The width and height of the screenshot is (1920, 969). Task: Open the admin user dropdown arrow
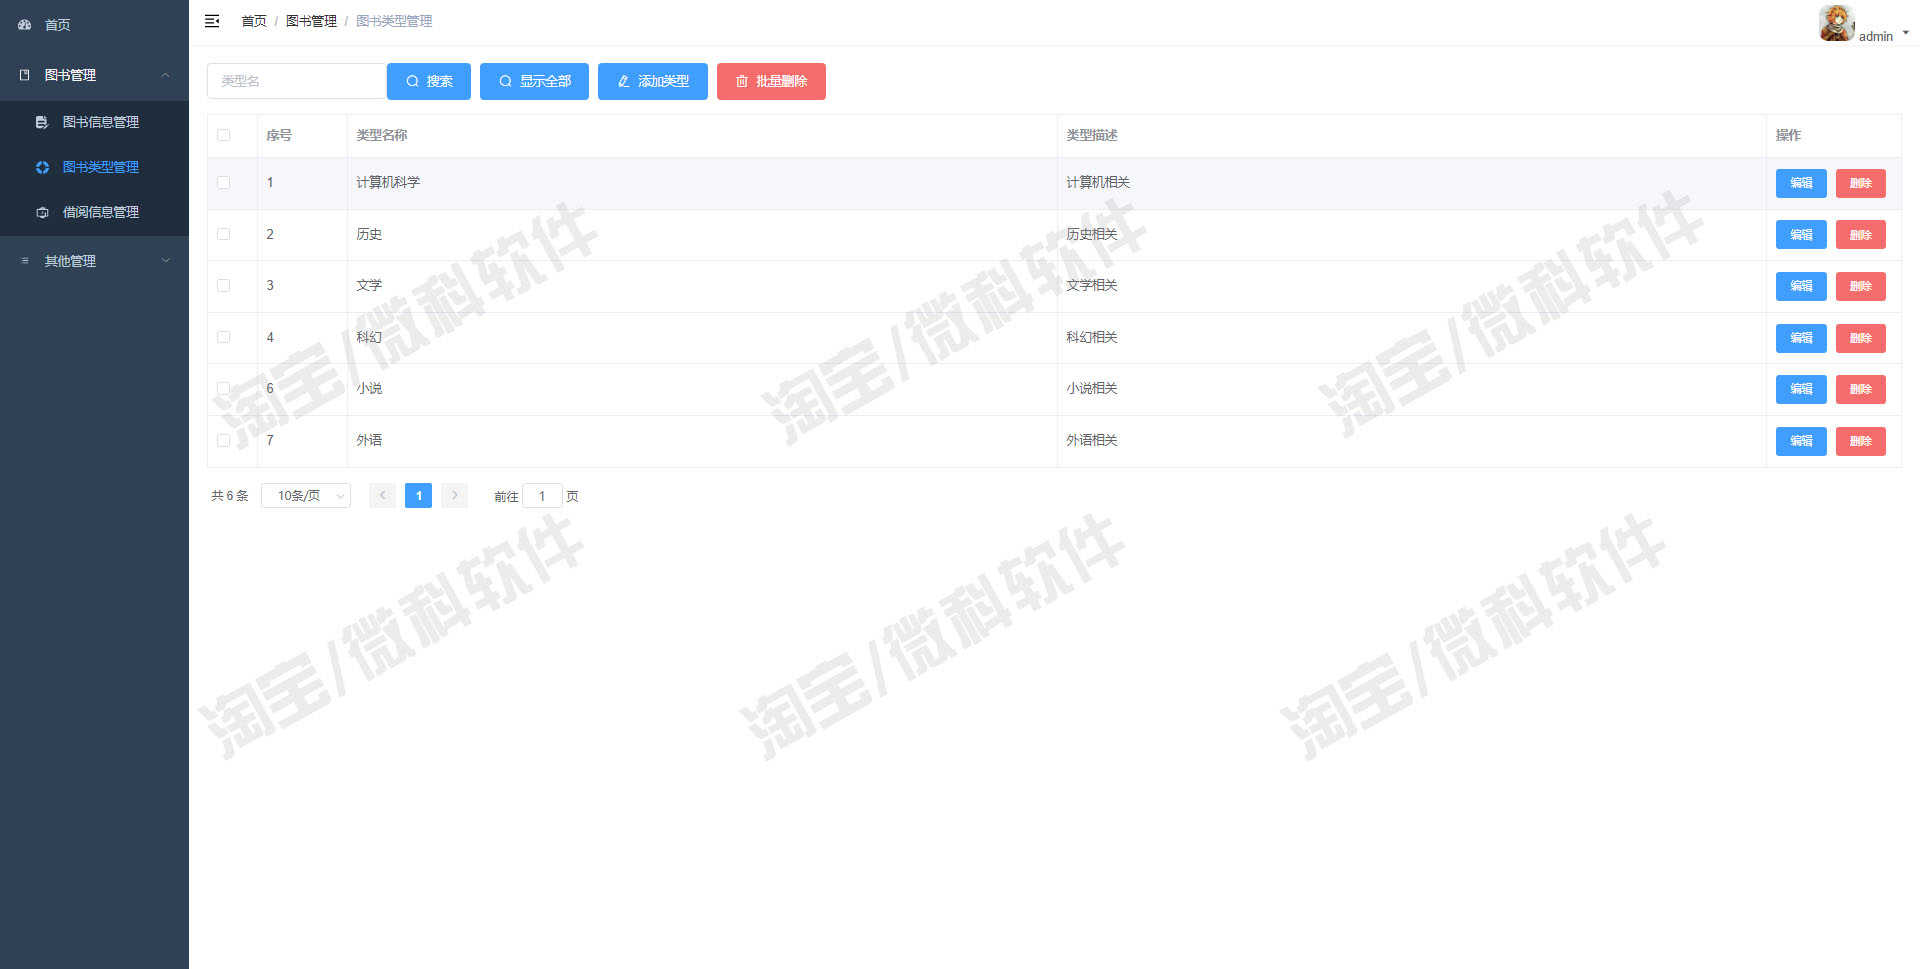(x=1905, y=33)
